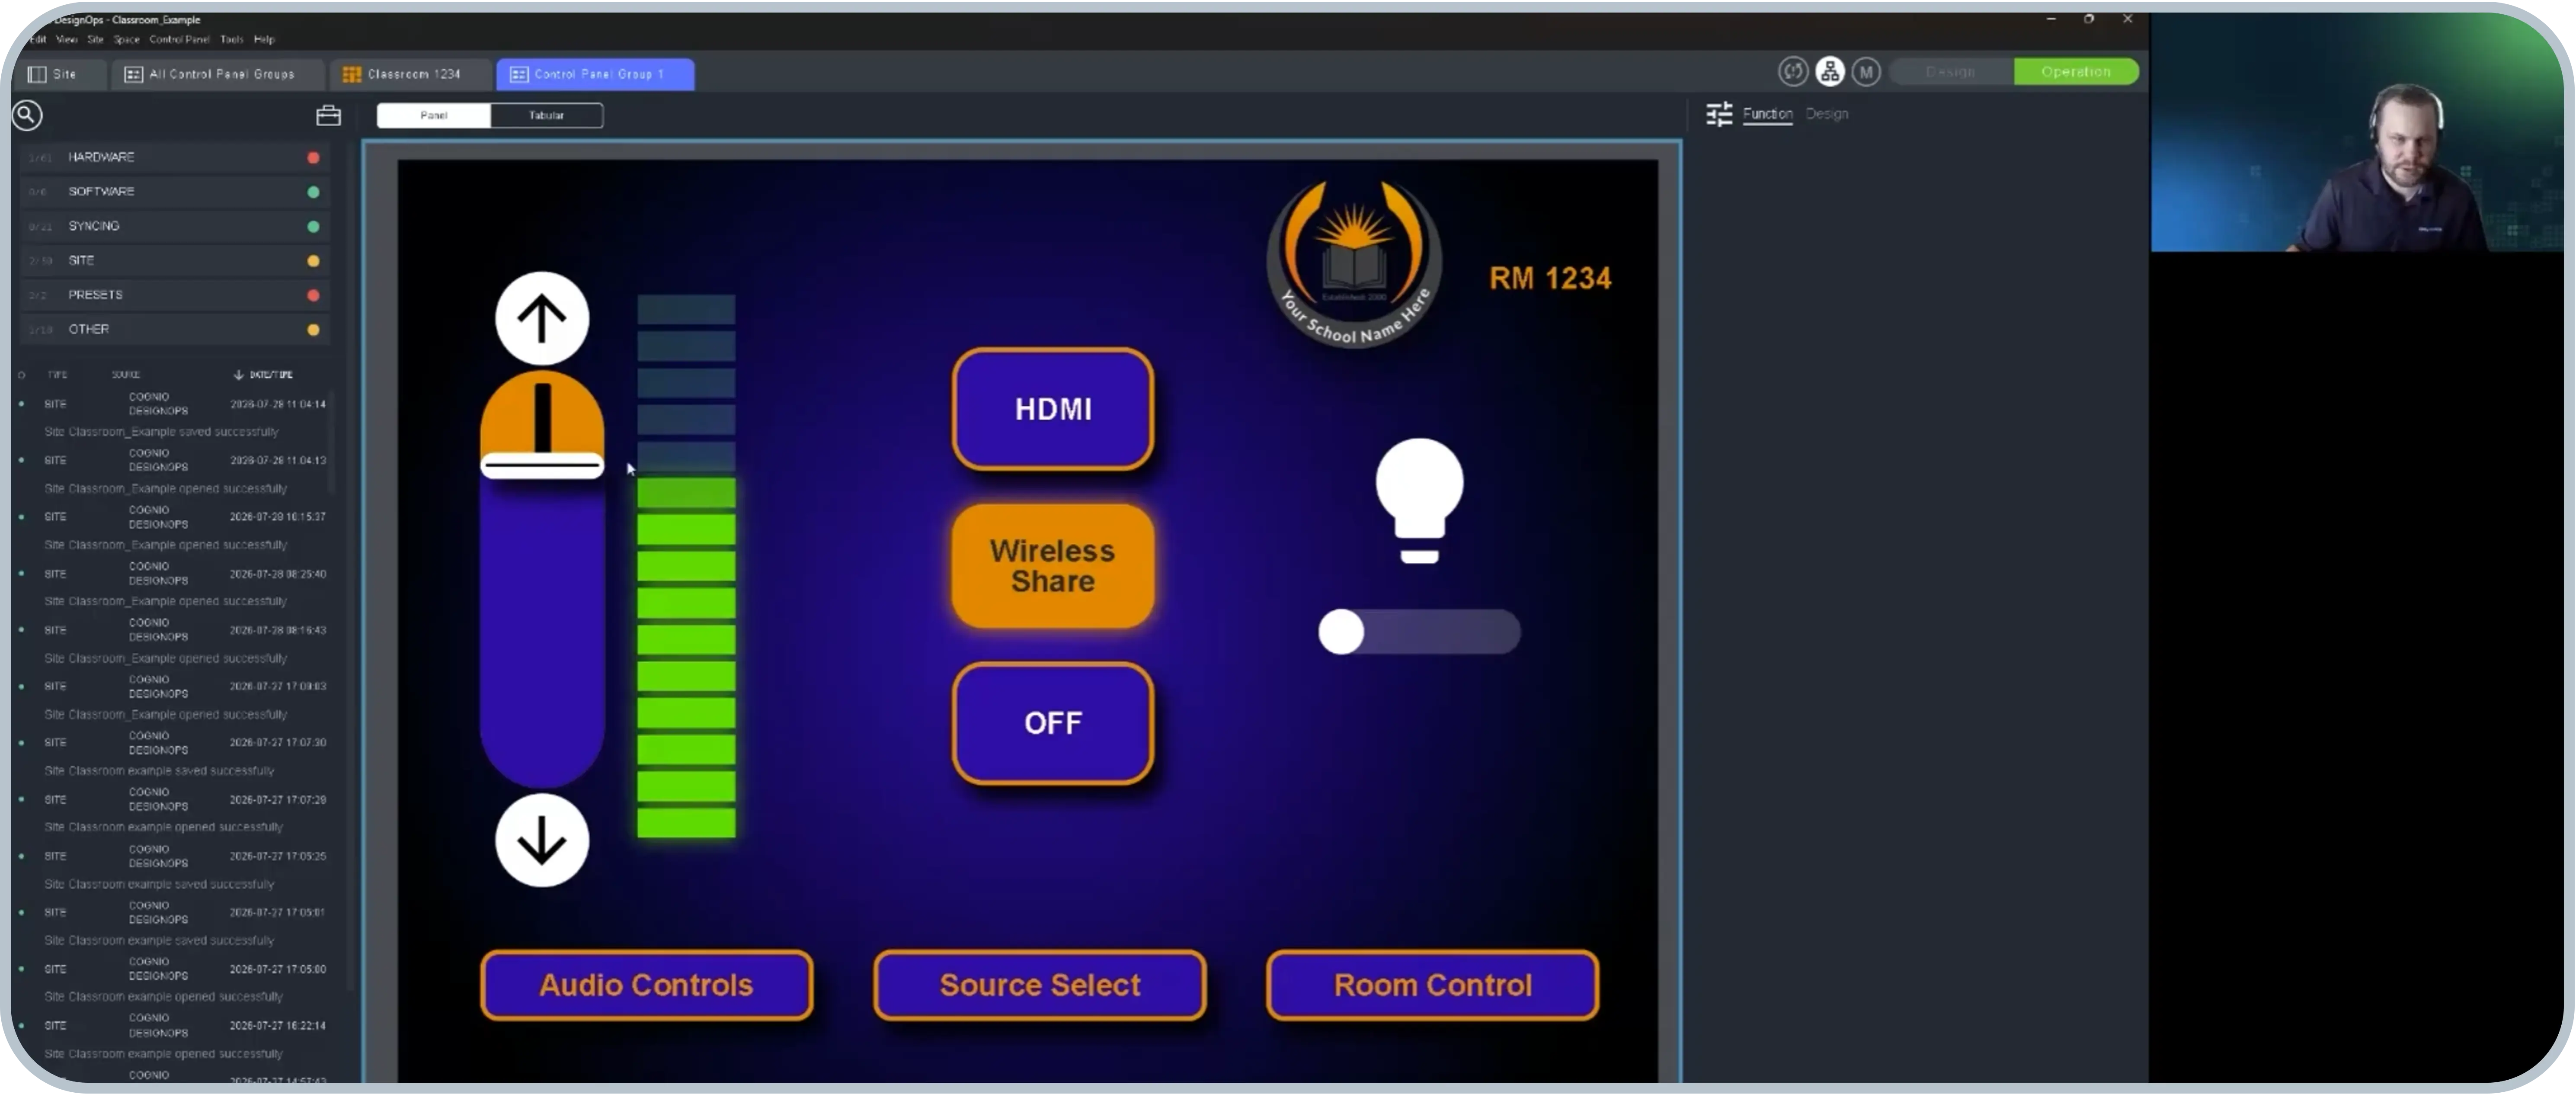Click the OTHER yellow status dot
2576x1094 pixels.
point(313,330)
